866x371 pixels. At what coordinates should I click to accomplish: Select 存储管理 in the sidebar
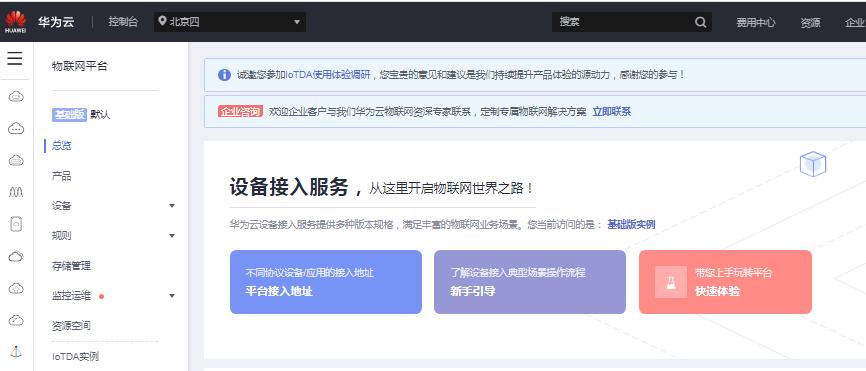(x=71, y=266)
